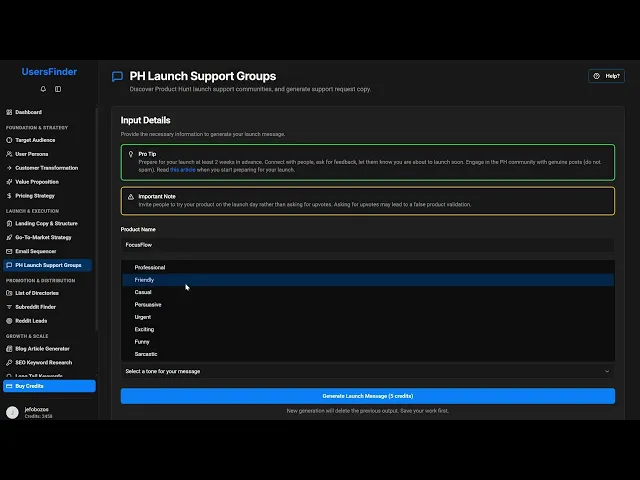Screen dimensions: 640x480
Task: Click Generate Launch Message button
Action: (x=367, y=396)
